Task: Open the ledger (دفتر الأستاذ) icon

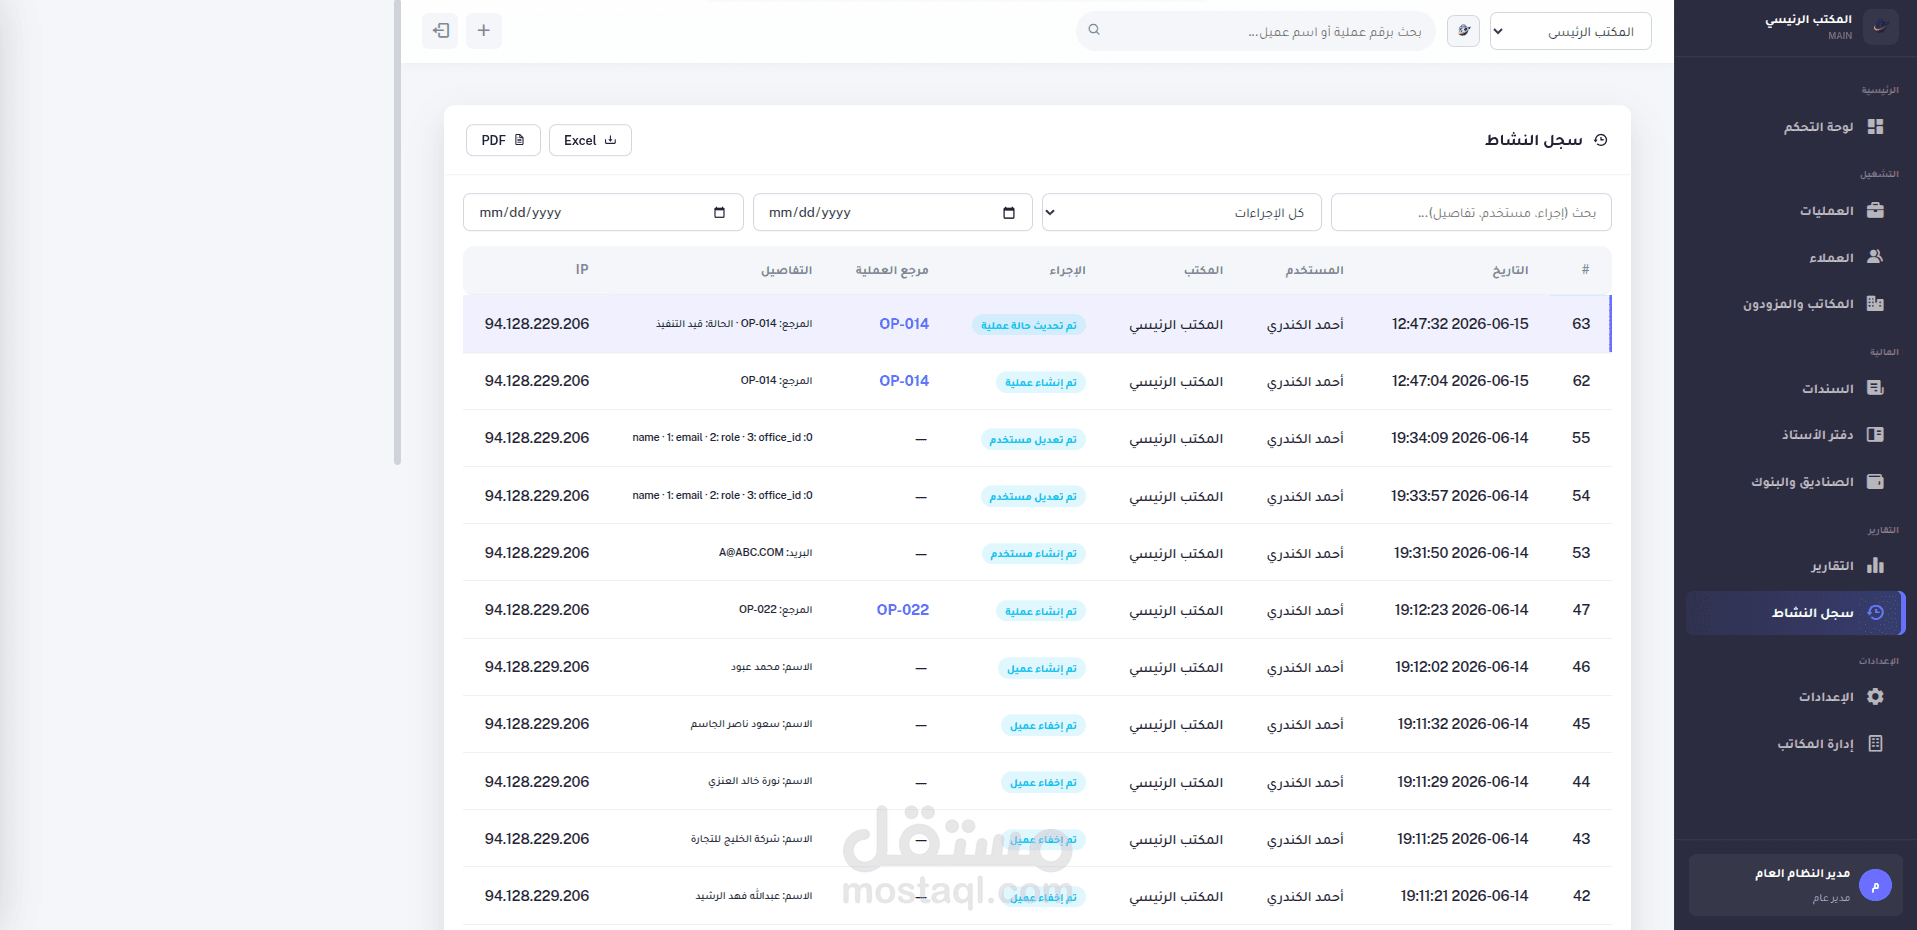Action: coord(1875,435)
